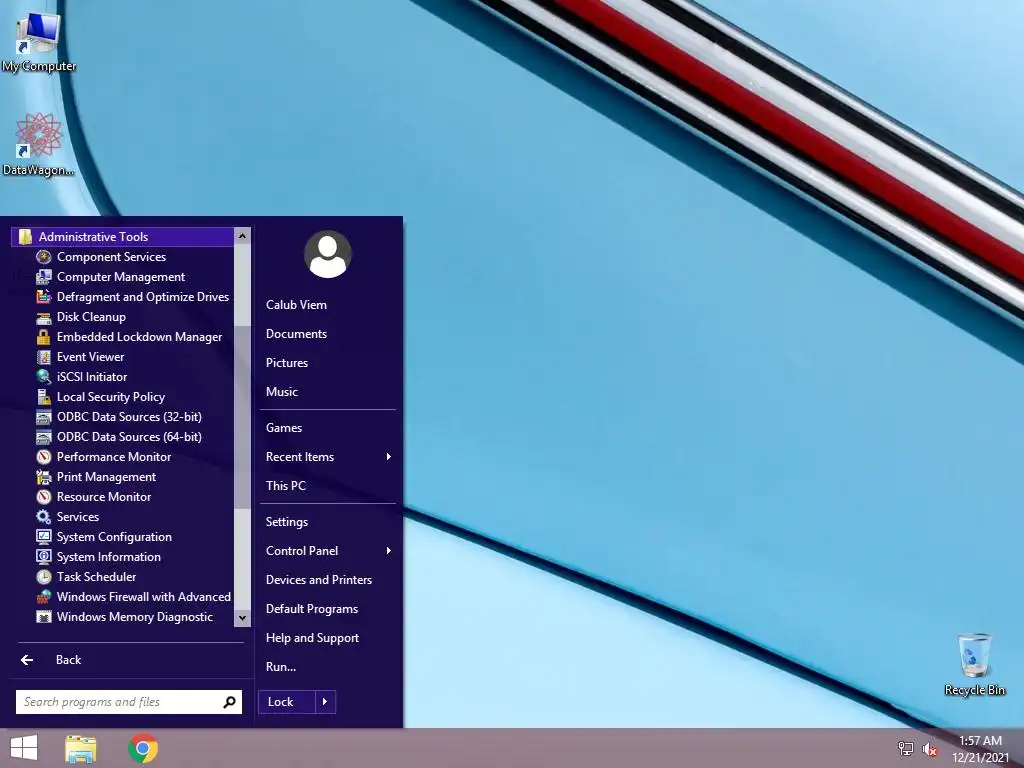
Task: Open the Run... dialog
Action: pos(281,667)
